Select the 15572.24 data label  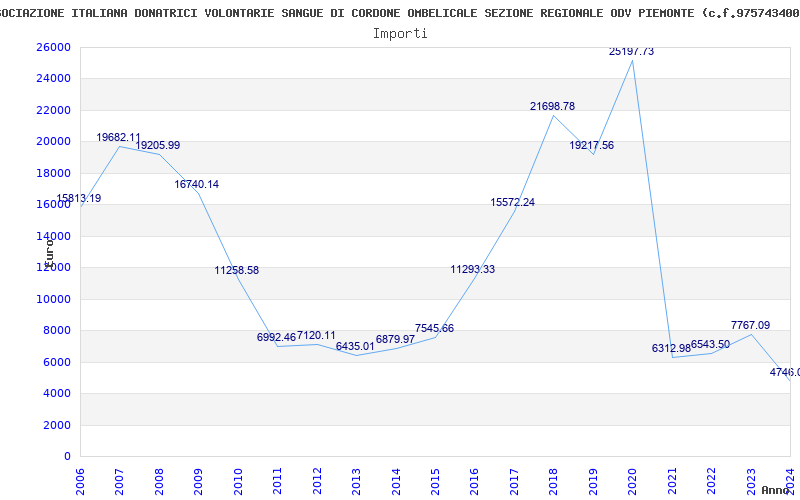512,202
